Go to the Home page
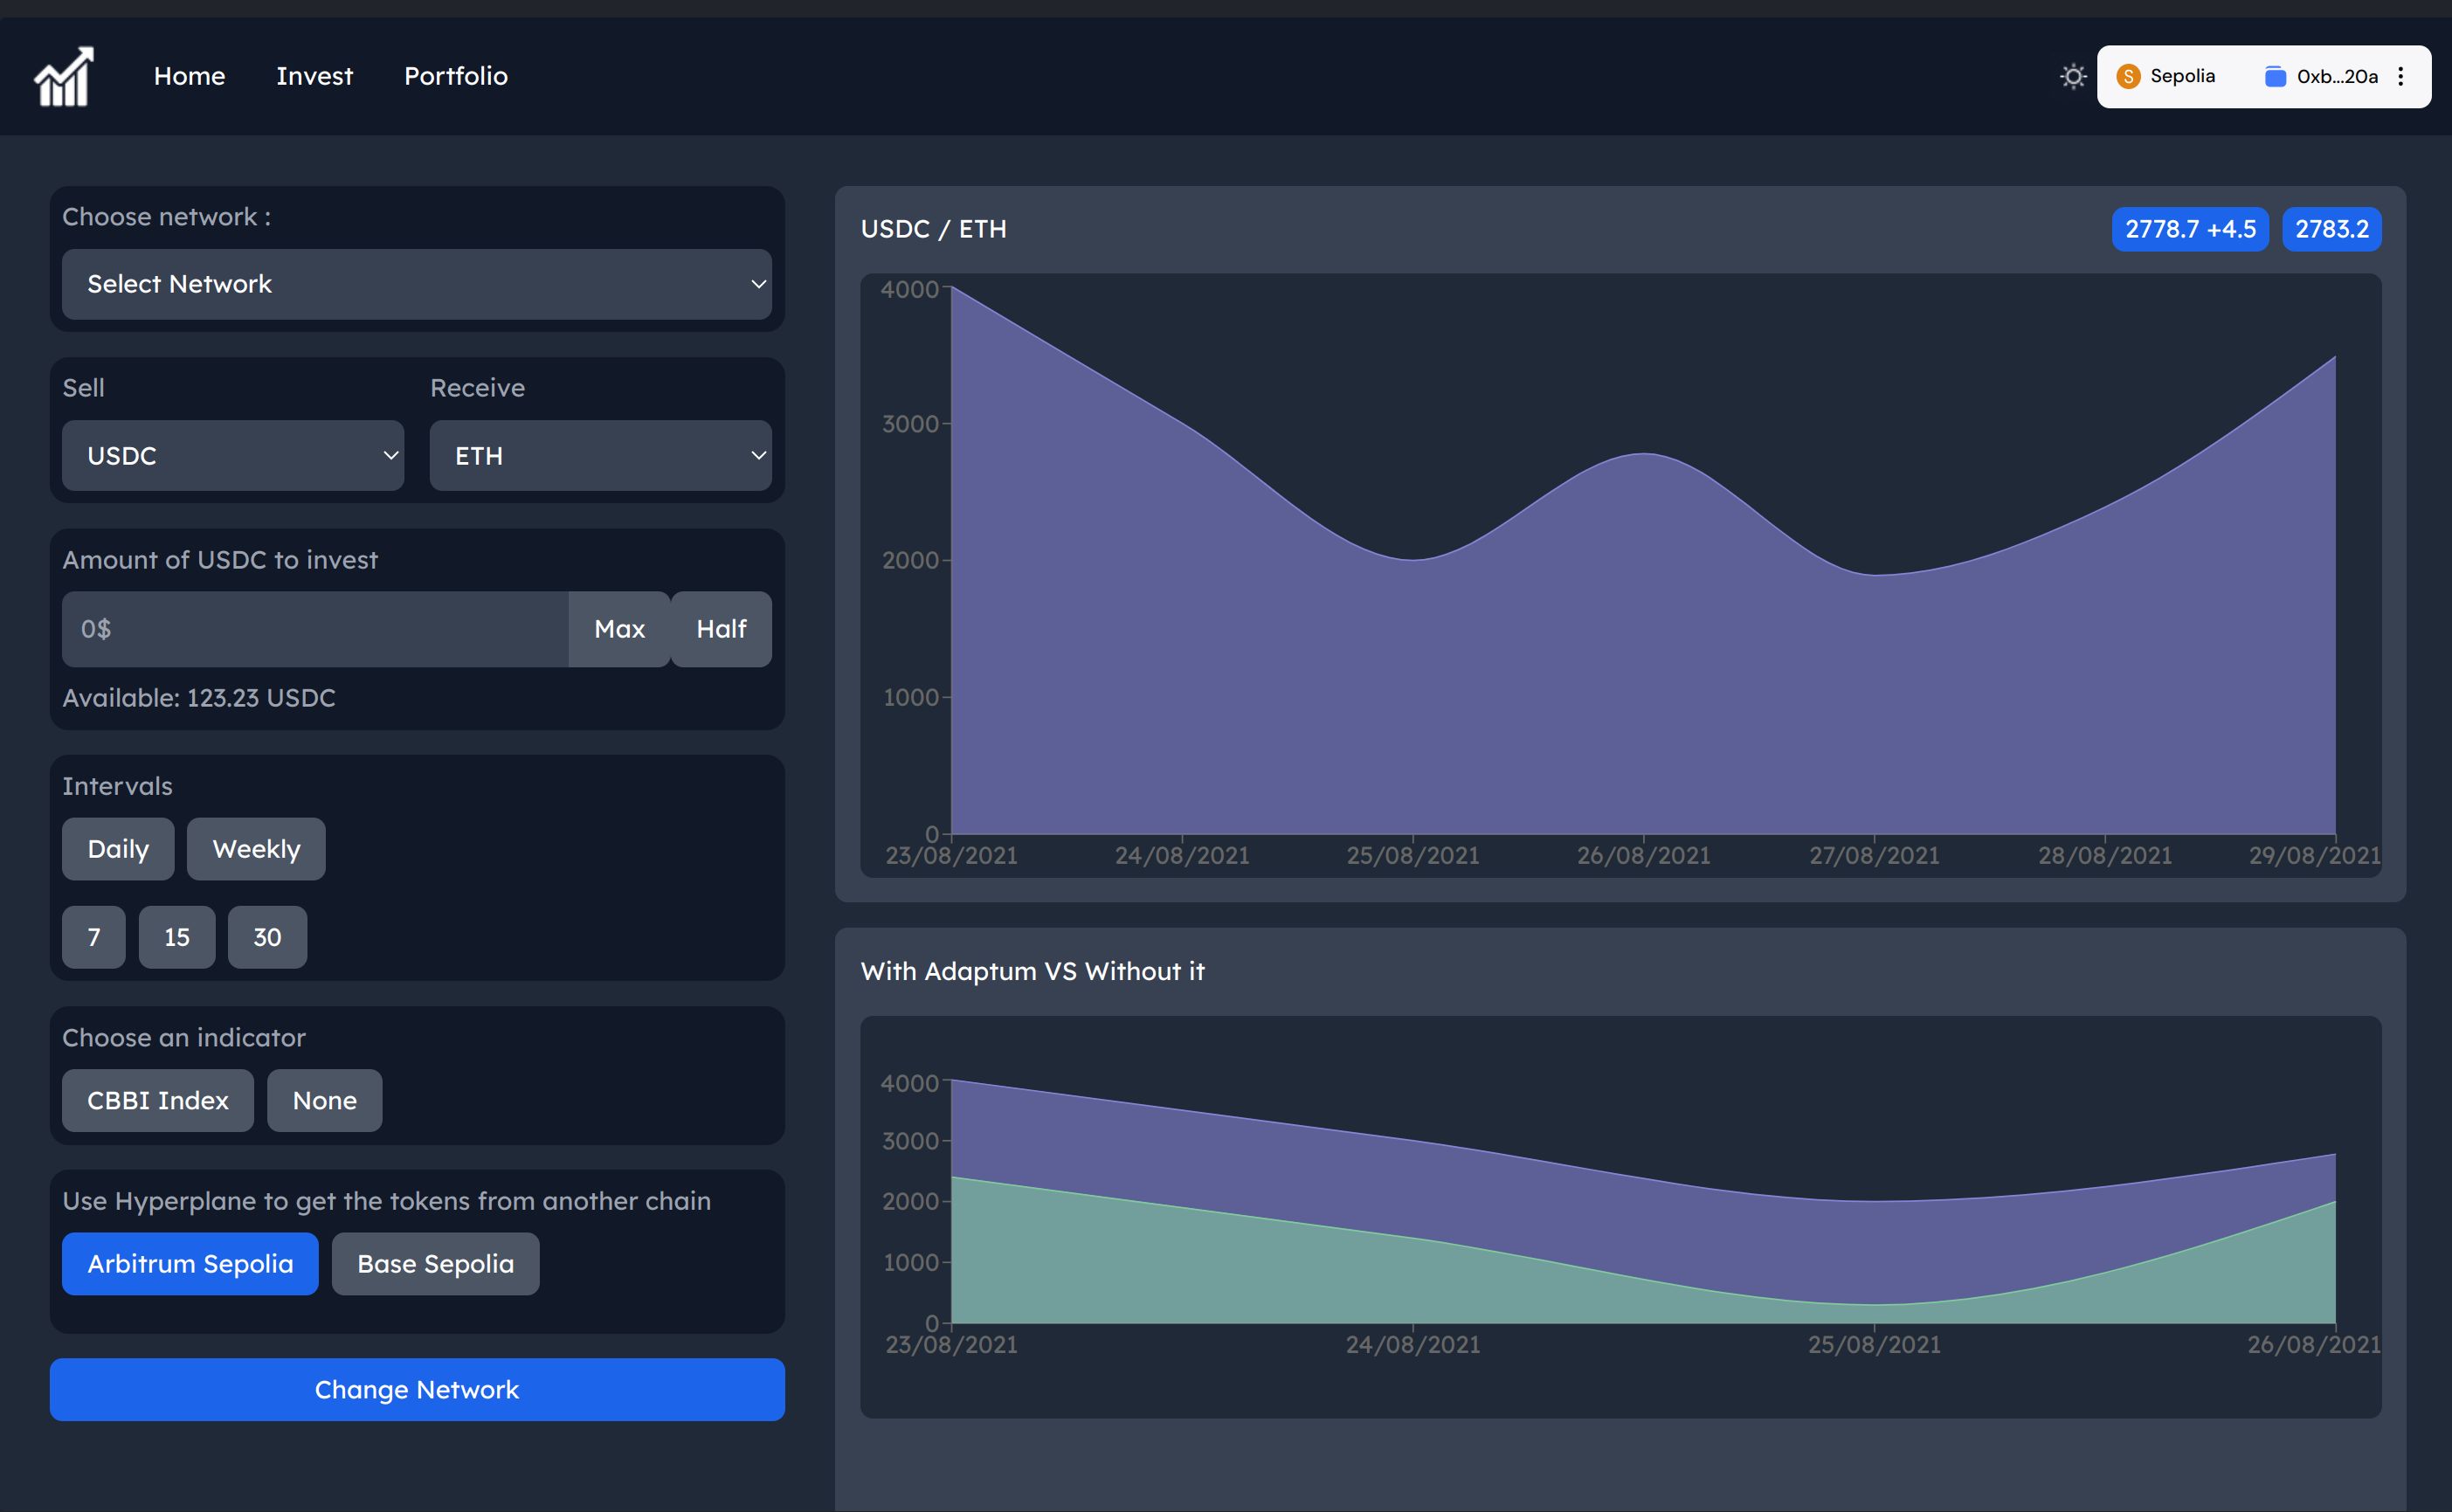Image resolution: width=2452 pixels, height=1512 pixels. [189, 76]
